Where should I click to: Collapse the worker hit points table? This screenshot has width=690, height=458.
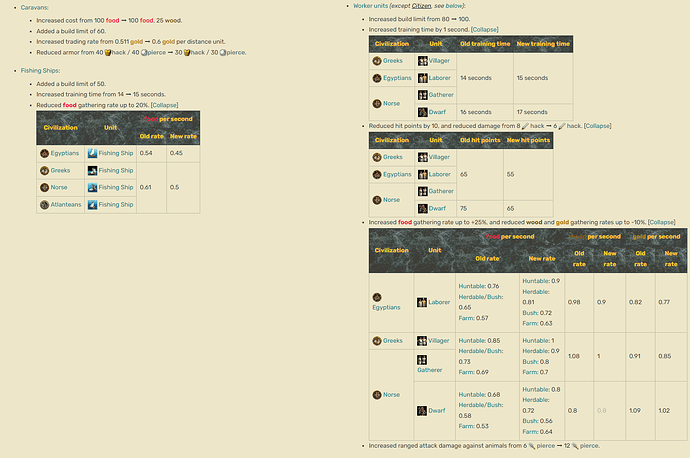pyautogui.click(x=596, y=126)
